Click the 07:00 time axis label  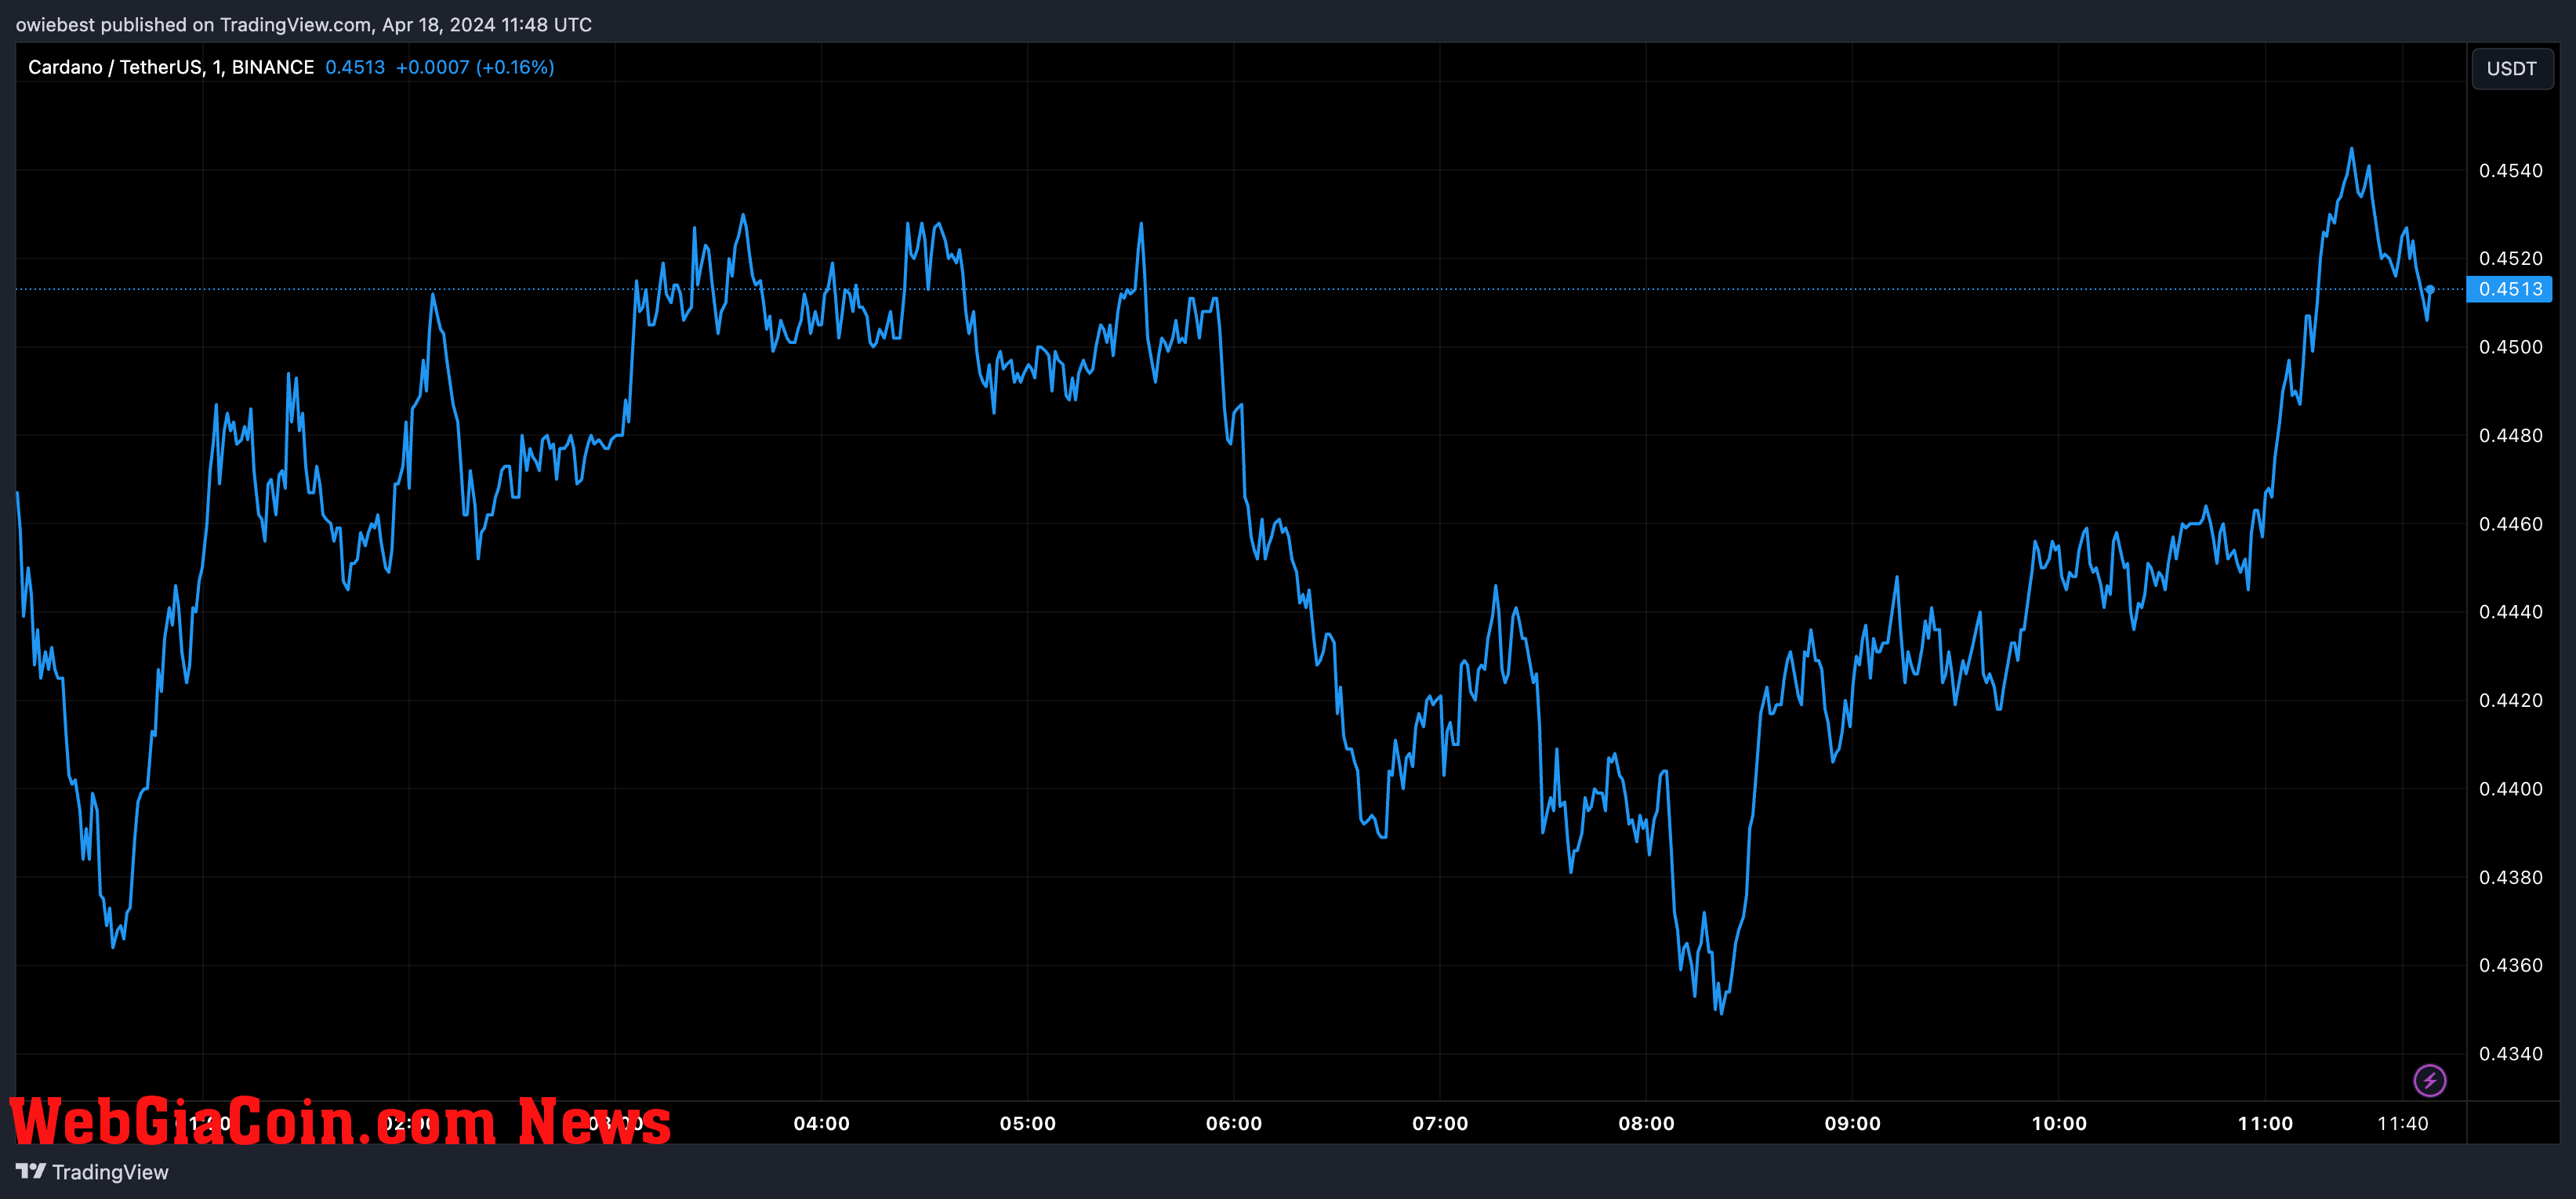1440,1123
